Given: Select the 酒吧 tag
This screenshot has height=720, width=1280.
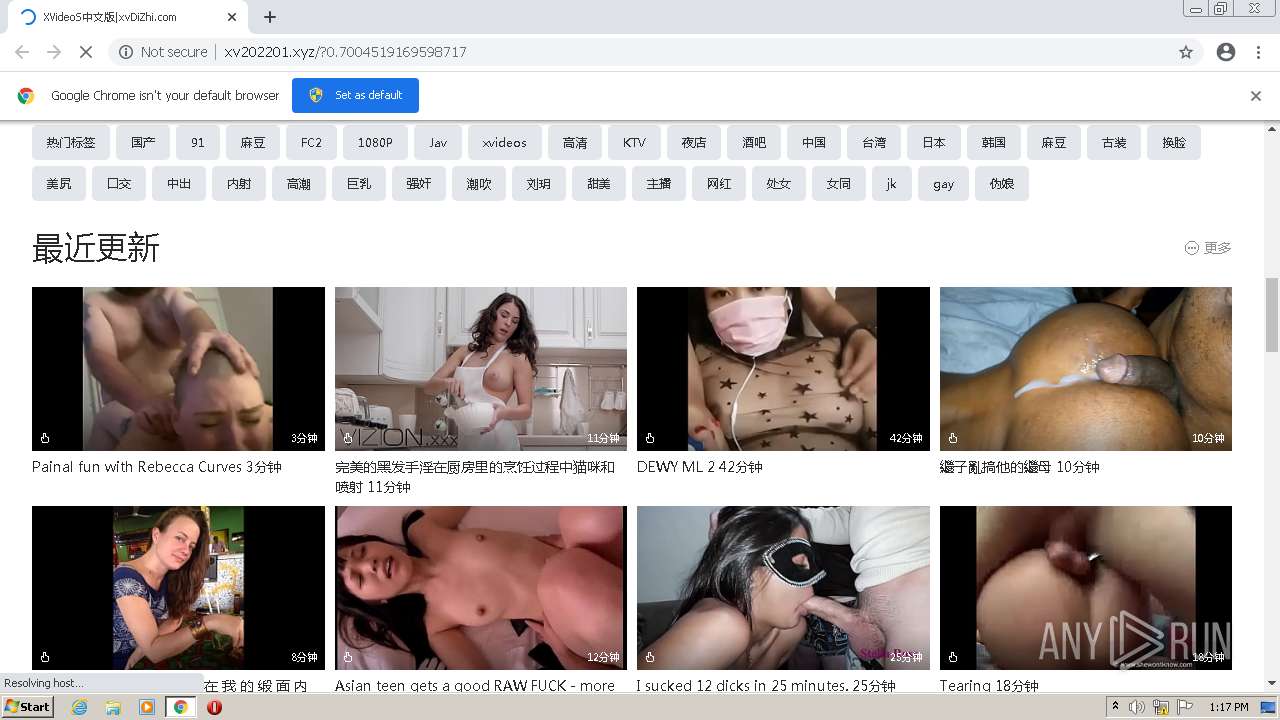Looking at the screenshot, I should point(754,143).
